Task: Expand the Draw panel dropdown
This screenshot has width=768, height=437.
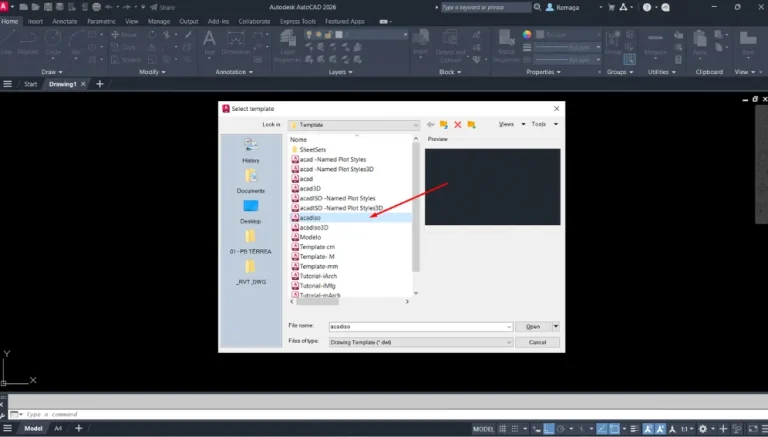Action: click(51, 72)
